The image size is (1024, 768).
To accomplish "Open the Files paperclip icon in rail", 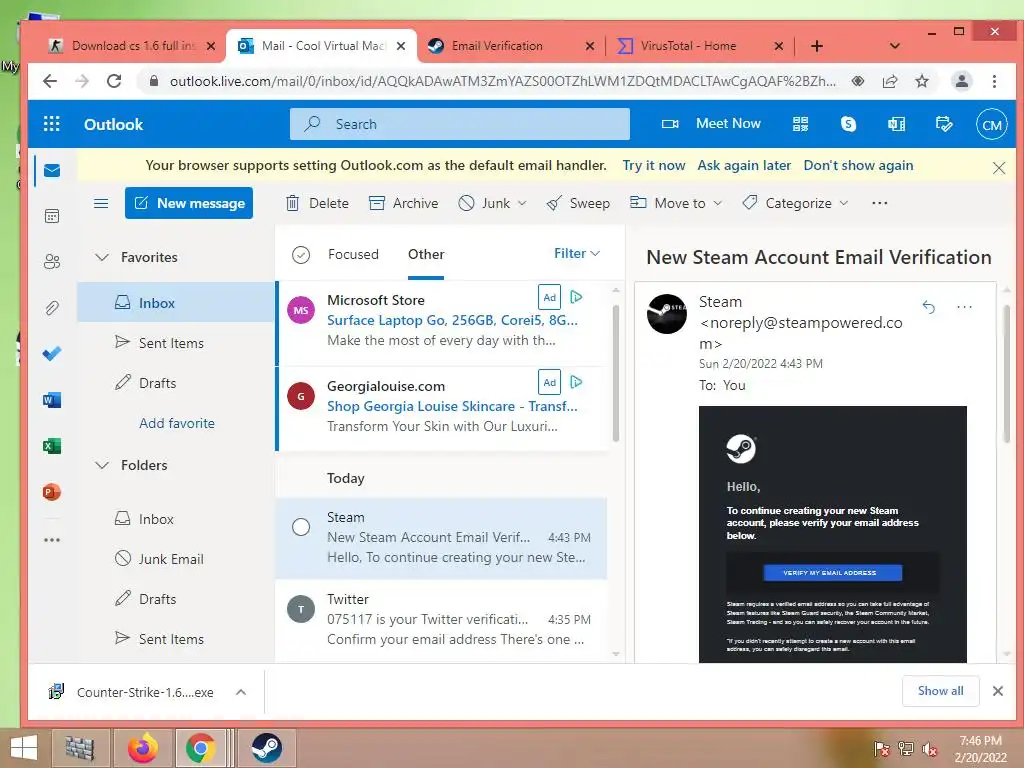I will [x=52, y=308].
